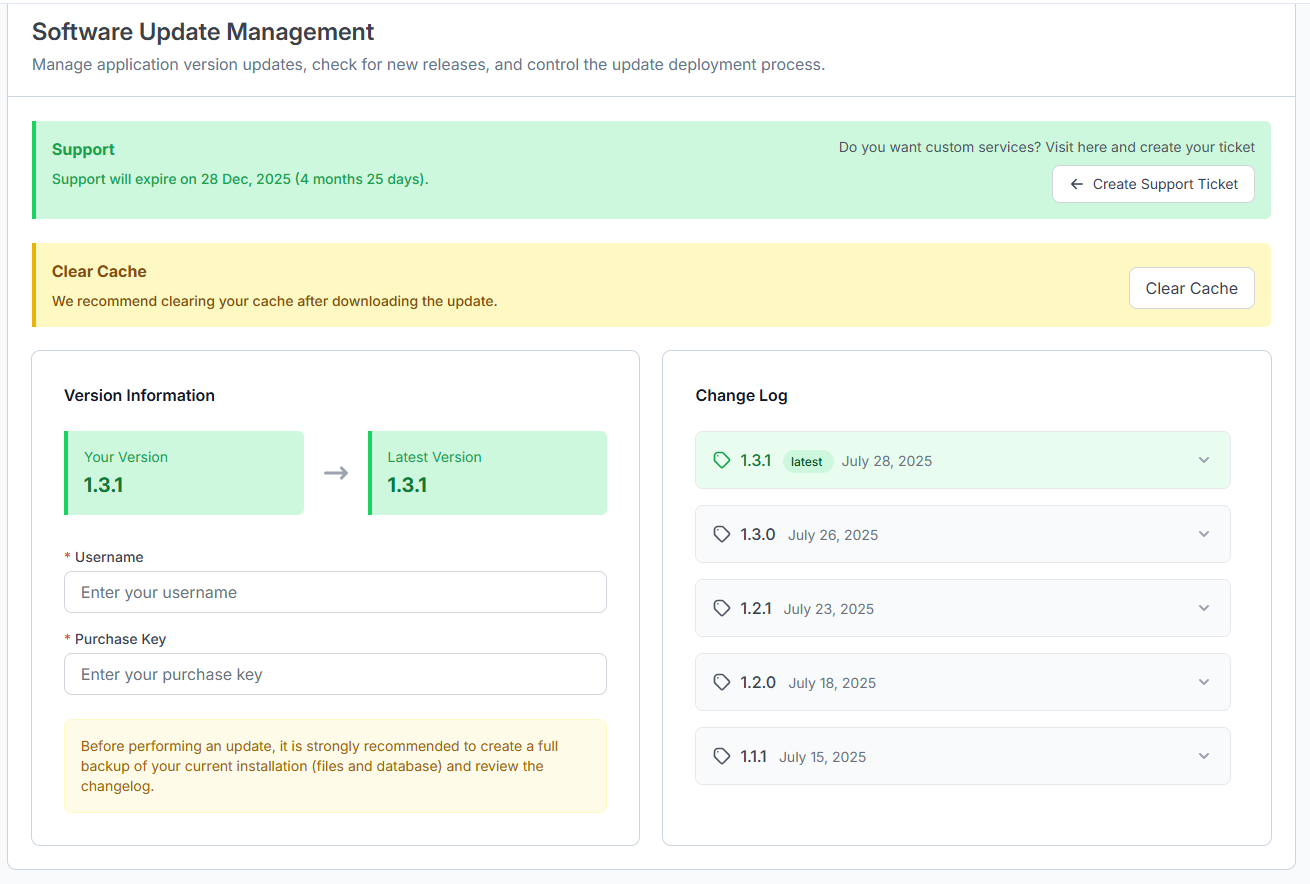
Task: Click the tag icon beside version 1.3.0
Action: (722, 534)
